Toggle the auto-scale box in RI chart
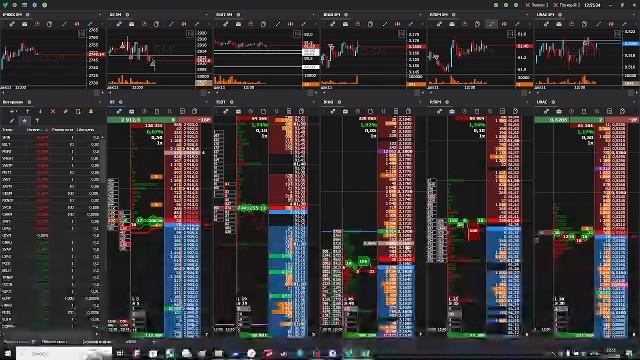The image size is (640, 360). click(189, 34)
